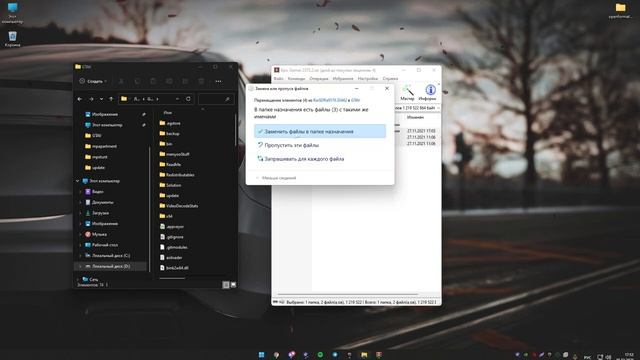Choose Заменить файлы в папке назначения
This screenshot has width=640, height=360.
pos(320,131)
